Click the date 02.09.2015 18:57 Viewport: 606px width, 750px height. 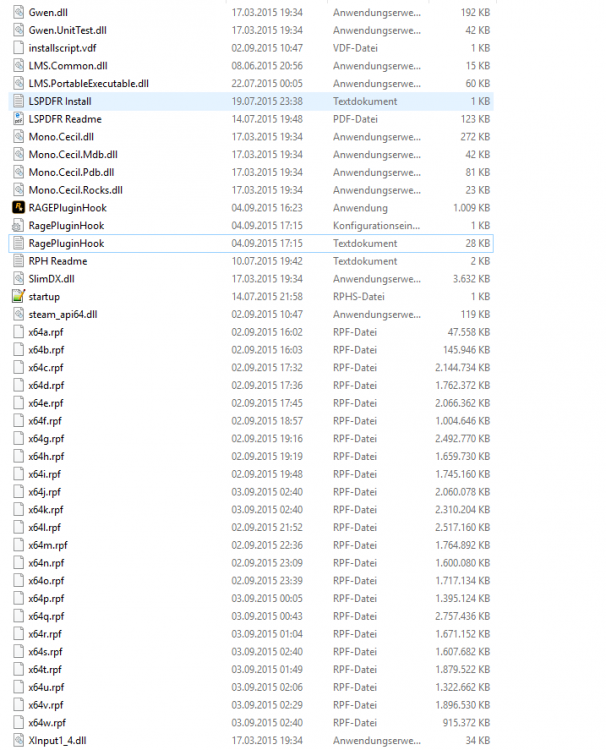(267, 421)
